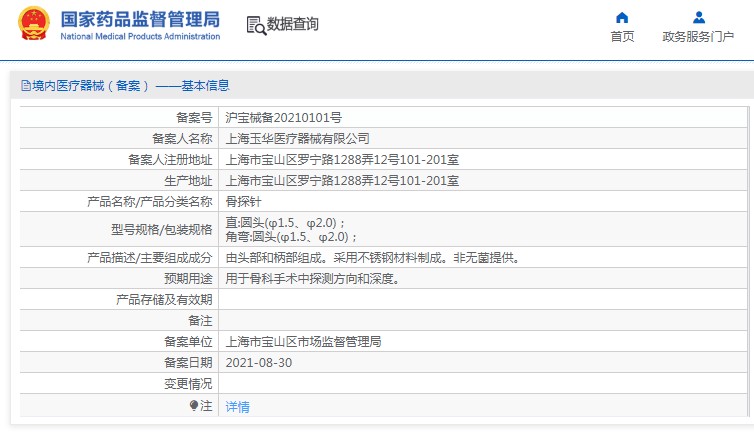The width and height of the screenshot is (754, 433).
Task: Click 角弯:圆头(φ1.5、φ2.0) spec line
Action: coord(291,237)
